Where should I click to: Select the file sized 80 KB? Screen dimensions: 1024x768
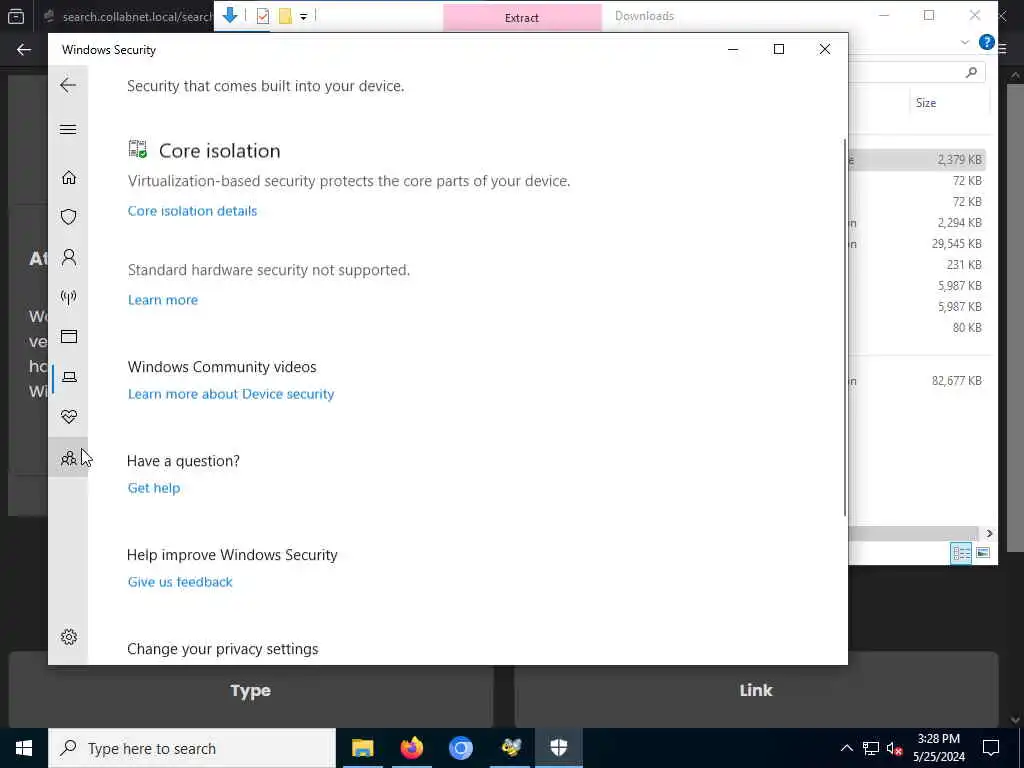[916, 327]
